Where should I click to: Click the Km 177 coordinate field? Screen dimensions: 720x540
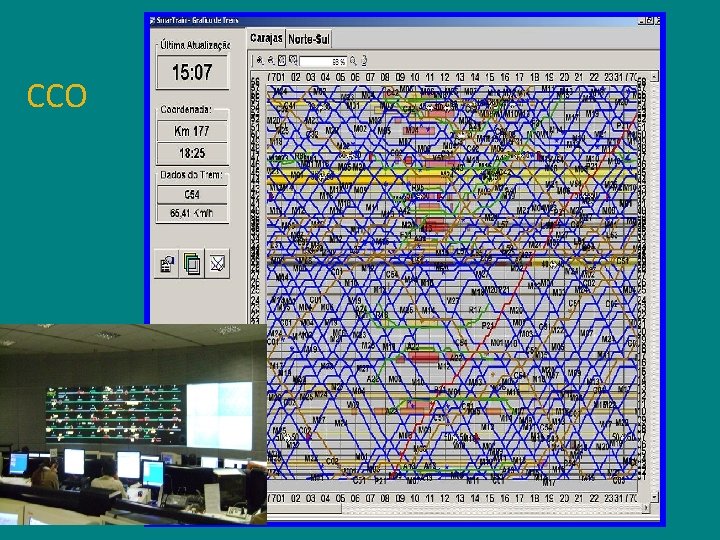tap(192, 131)
